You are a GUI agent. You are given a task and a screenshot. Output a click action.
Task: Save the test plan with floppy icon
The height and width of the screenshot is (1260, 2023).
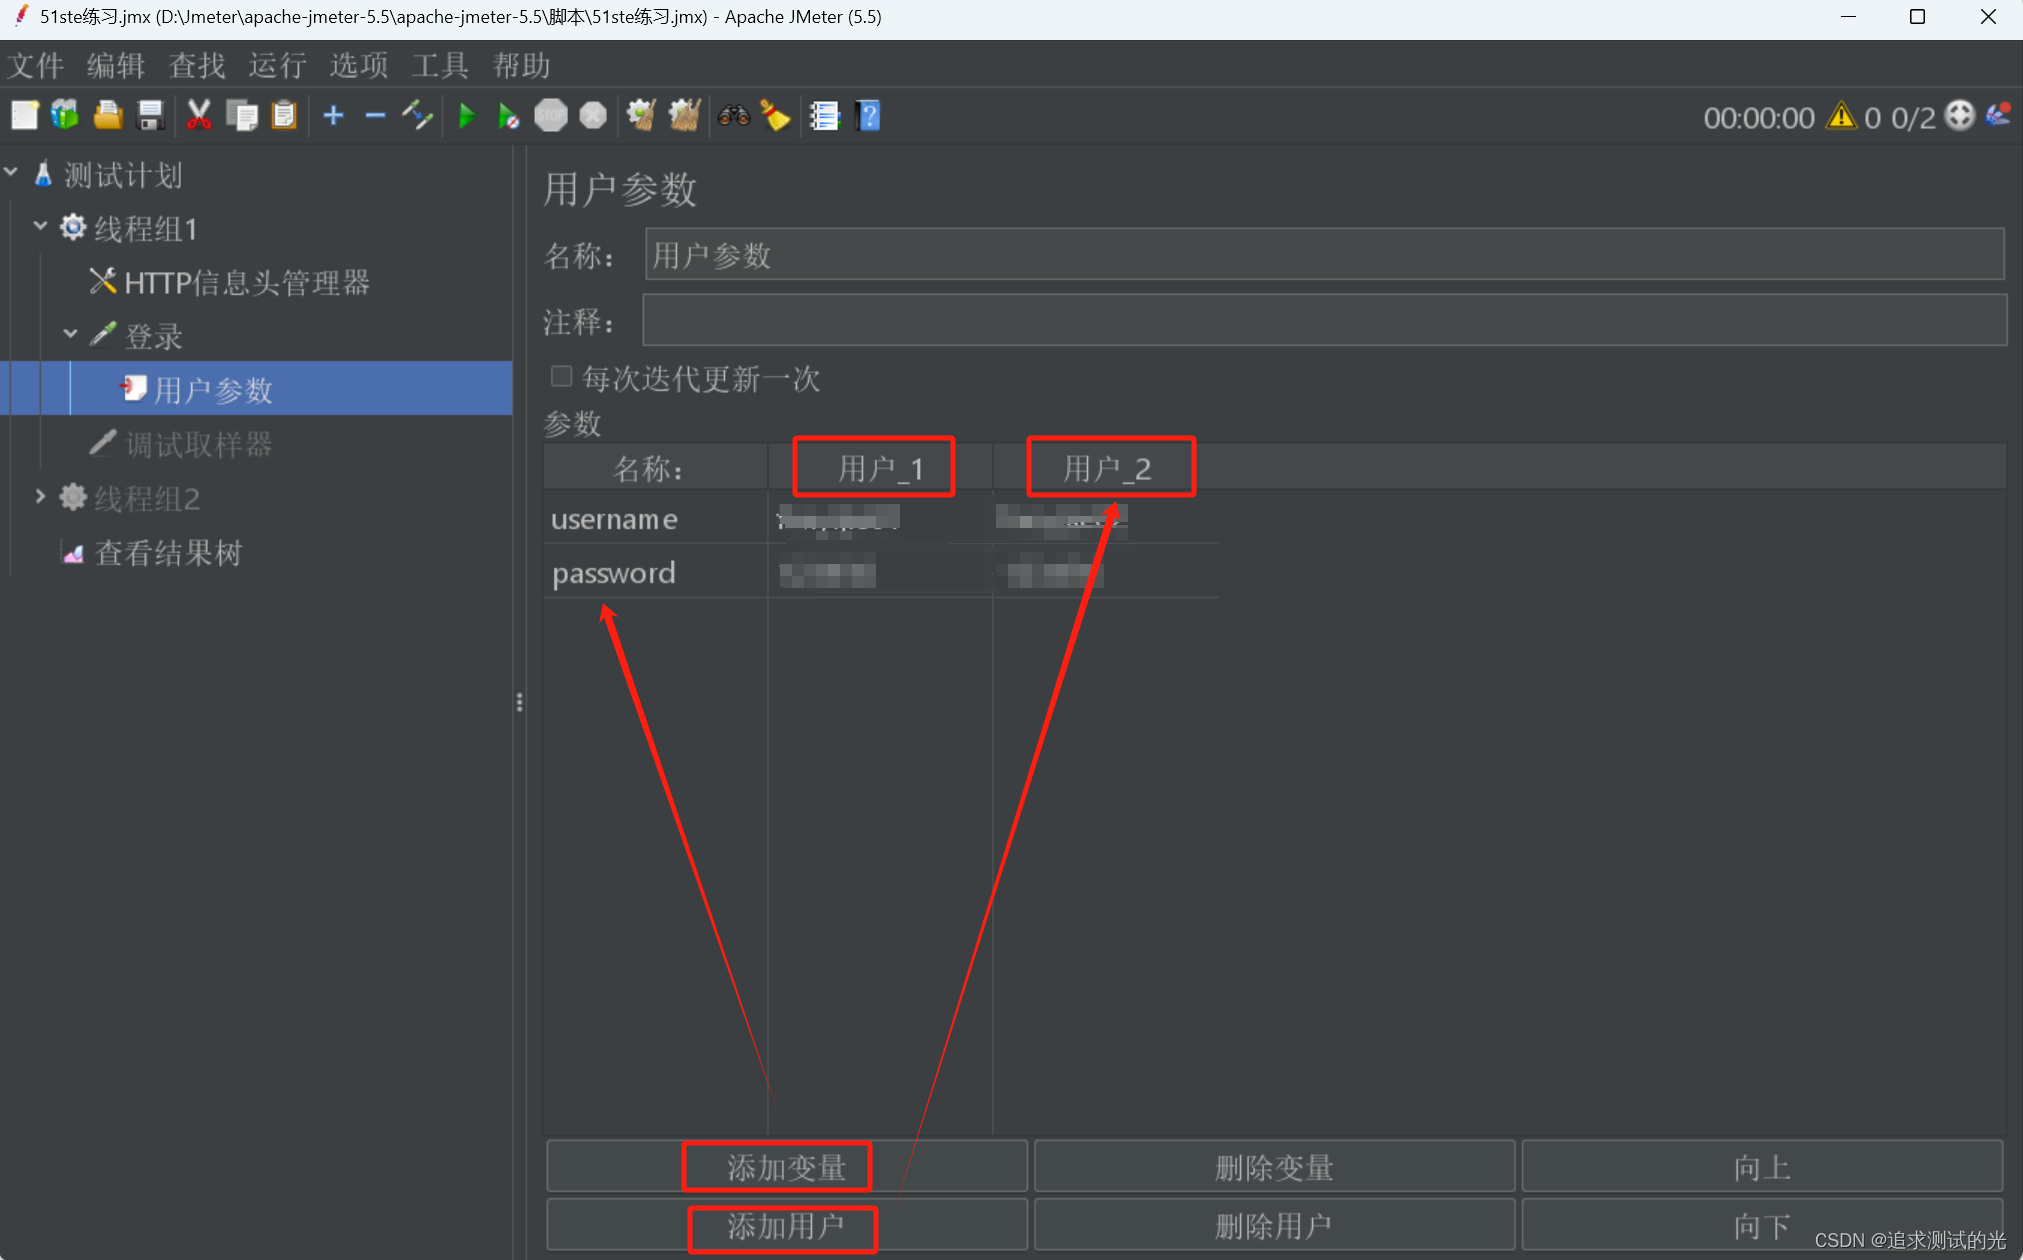click(x=150, y=116)
